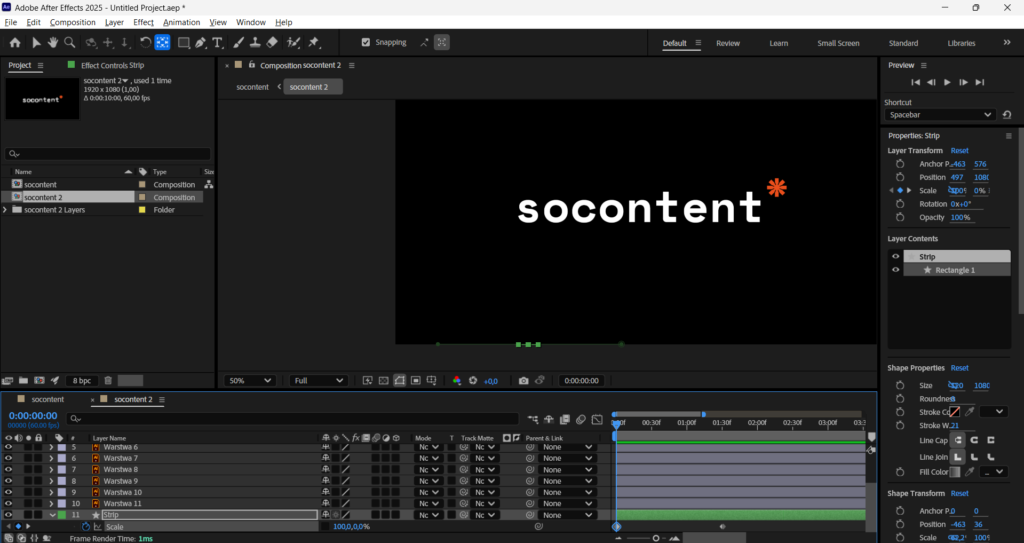Open the Spacebar shortcut dropdown

click(x=940, y=115)
